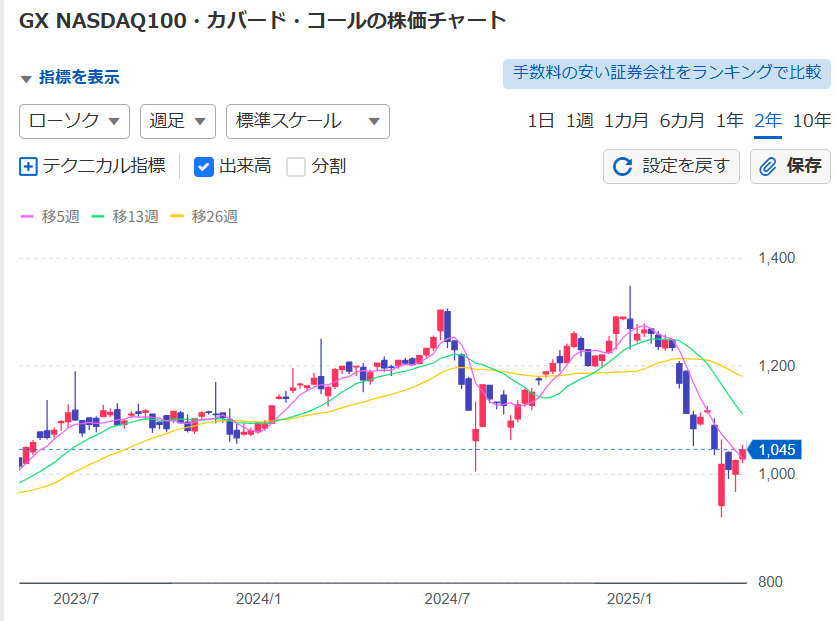Click the 移5週 legend text
This screenshot has width=837, height=621.
[60, 216]
